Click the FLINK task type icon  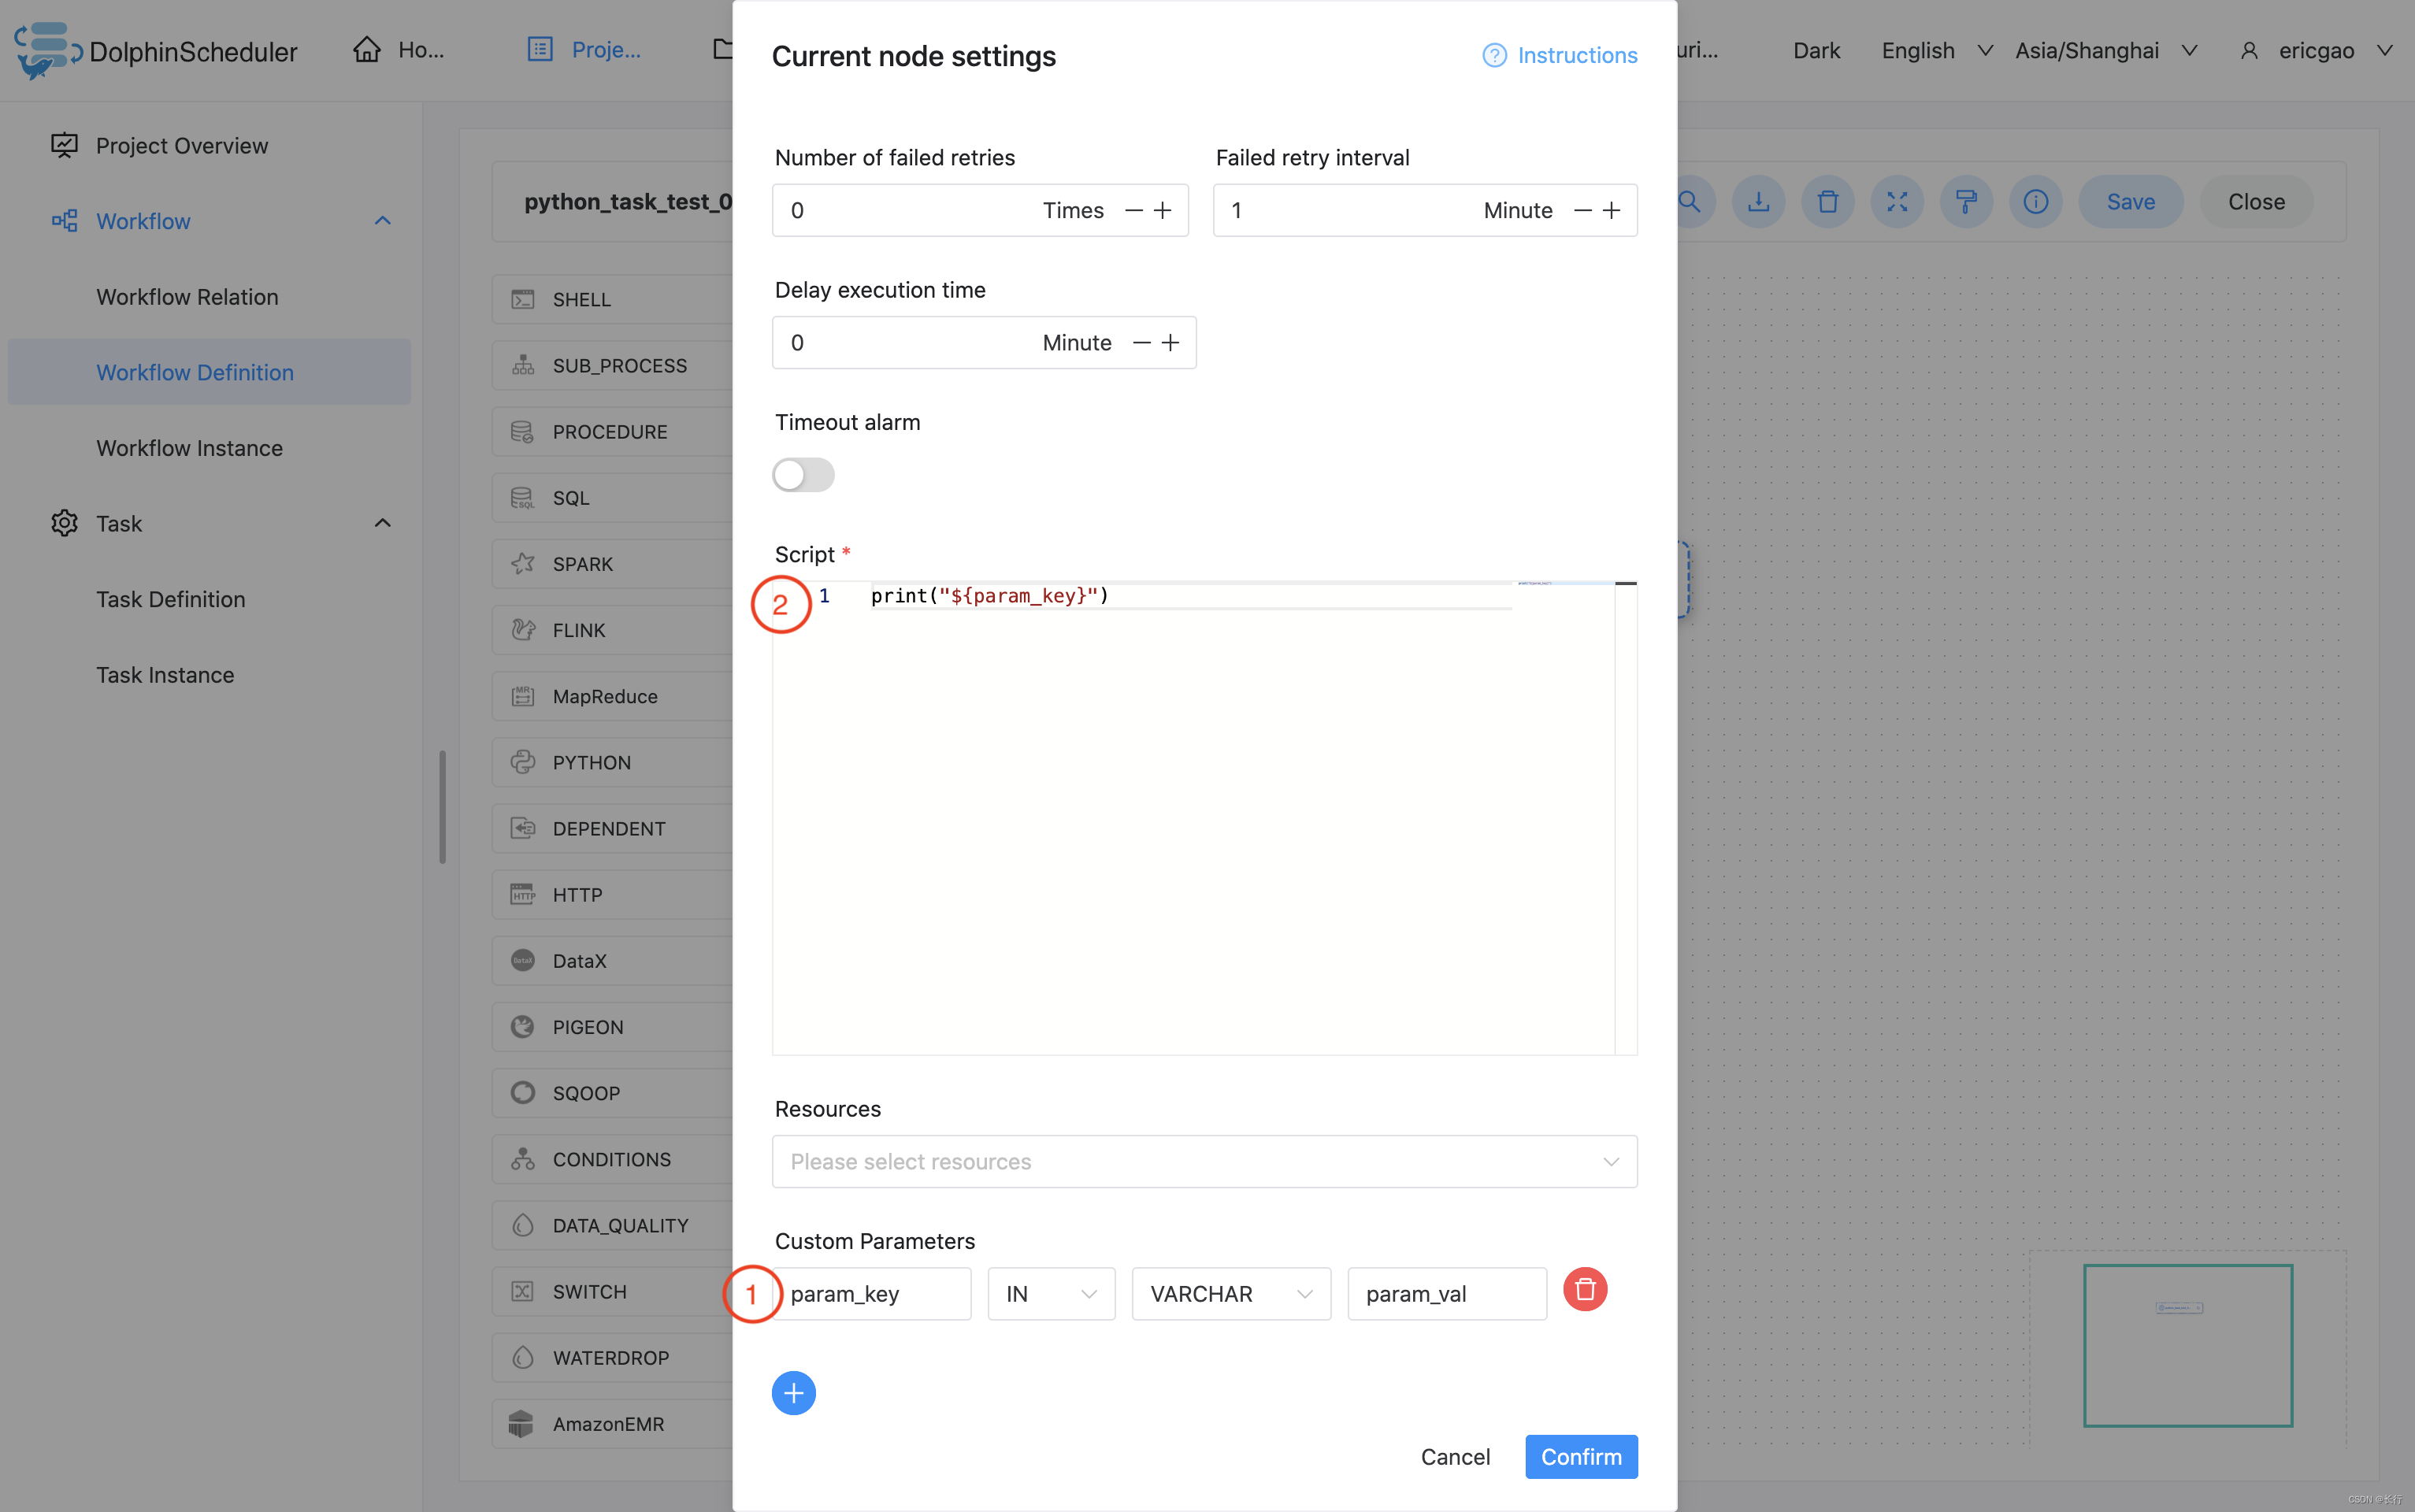[523, 629]
